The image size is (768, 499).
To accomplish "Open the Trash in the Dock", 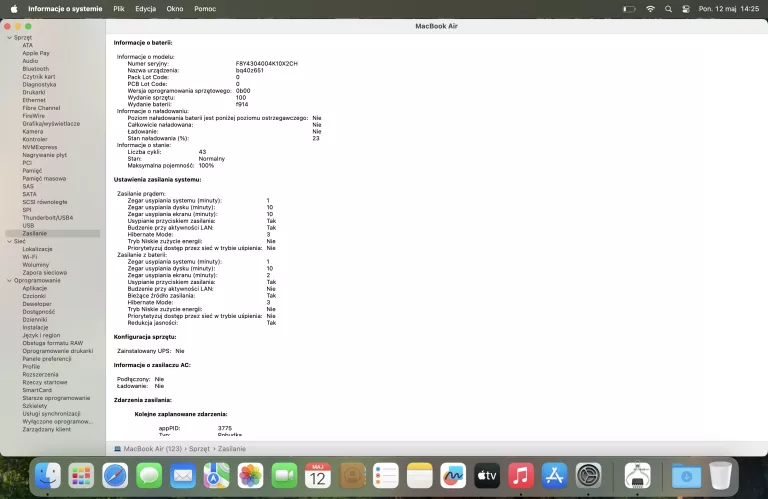I will pyautogui.click(x=720, y=475).
